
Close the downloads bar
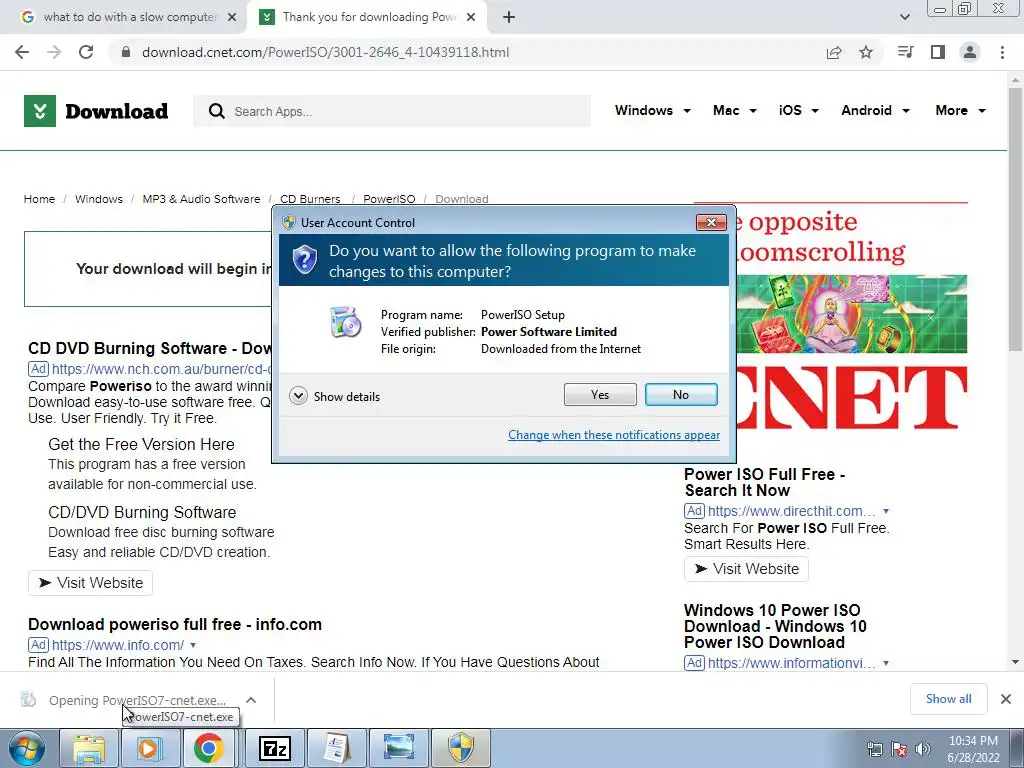tap(1006, 699)
